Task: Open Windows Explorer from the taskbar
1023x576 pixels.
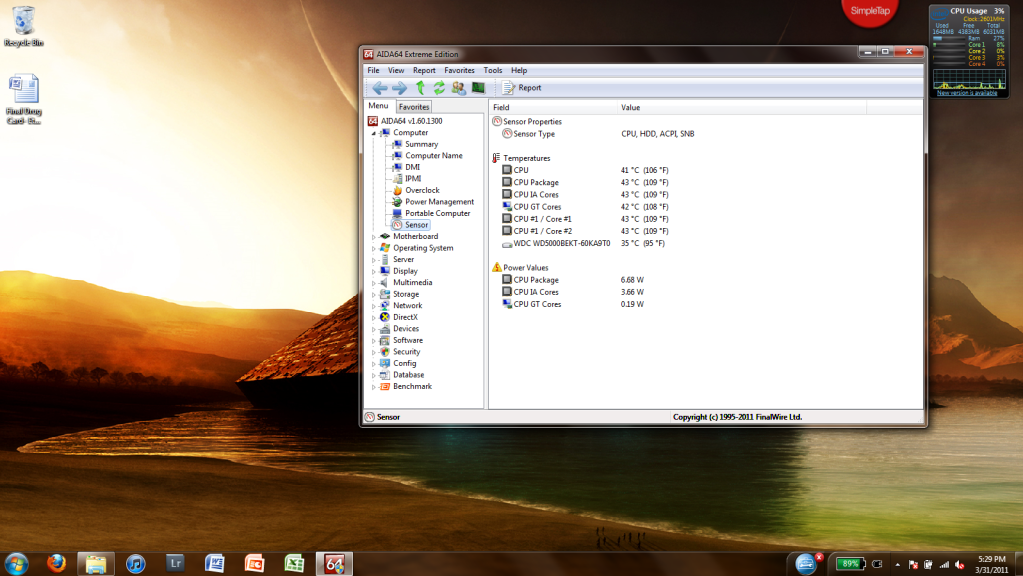Action: [96, 564]
